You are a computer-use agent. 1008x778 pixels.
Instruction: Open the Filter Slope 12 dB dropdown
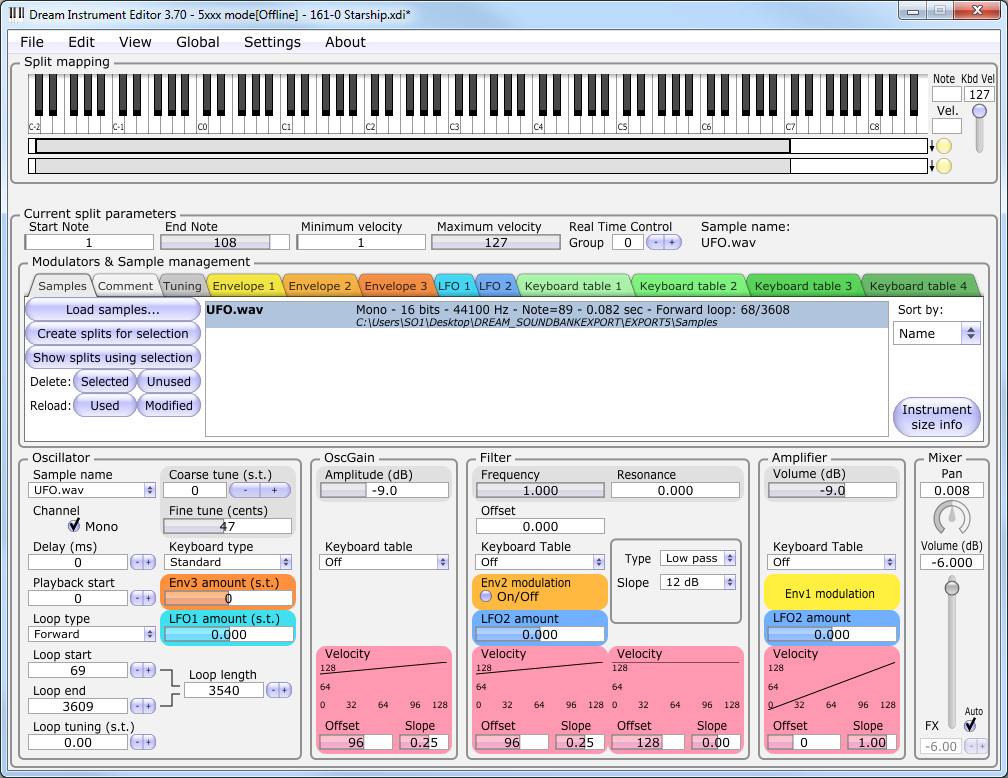click(x=698, y=582)
